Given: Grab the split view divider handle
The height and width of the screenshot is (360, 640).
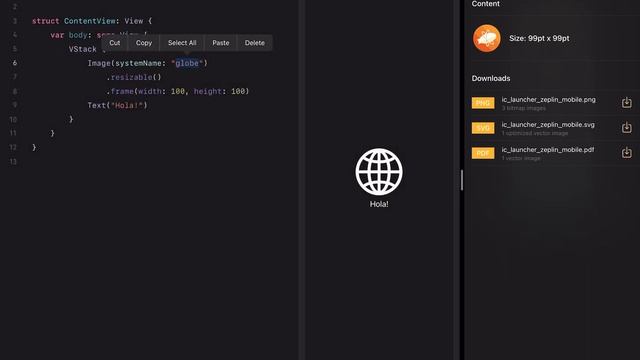Looking at the screenshot, I should pyautogui.click(x=462, y=180).
